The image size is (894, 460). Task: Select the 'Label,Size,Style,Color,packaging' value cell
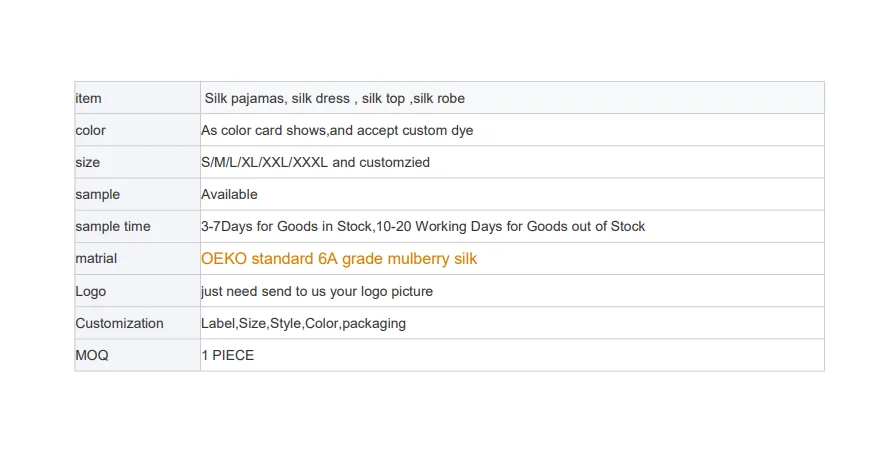[303, 323]
